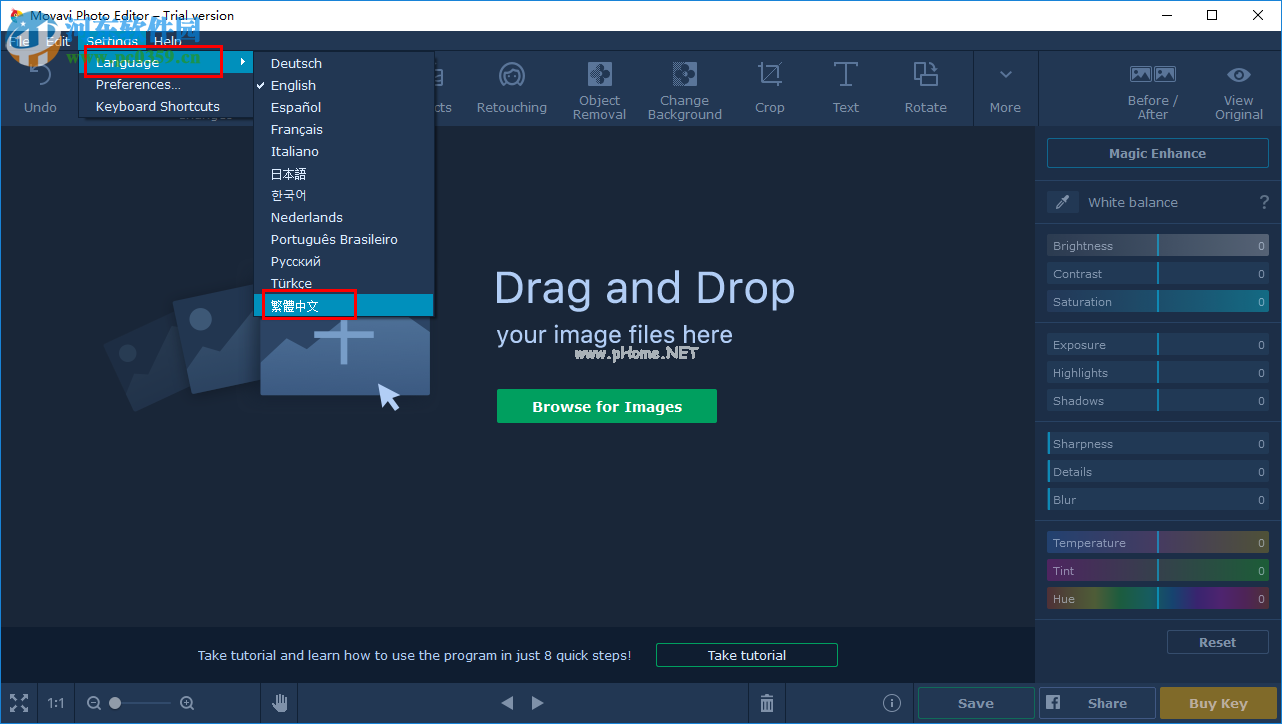1282x724 pixels.
Task: Toggle View Original eye icon
Action: [1238, 75]
